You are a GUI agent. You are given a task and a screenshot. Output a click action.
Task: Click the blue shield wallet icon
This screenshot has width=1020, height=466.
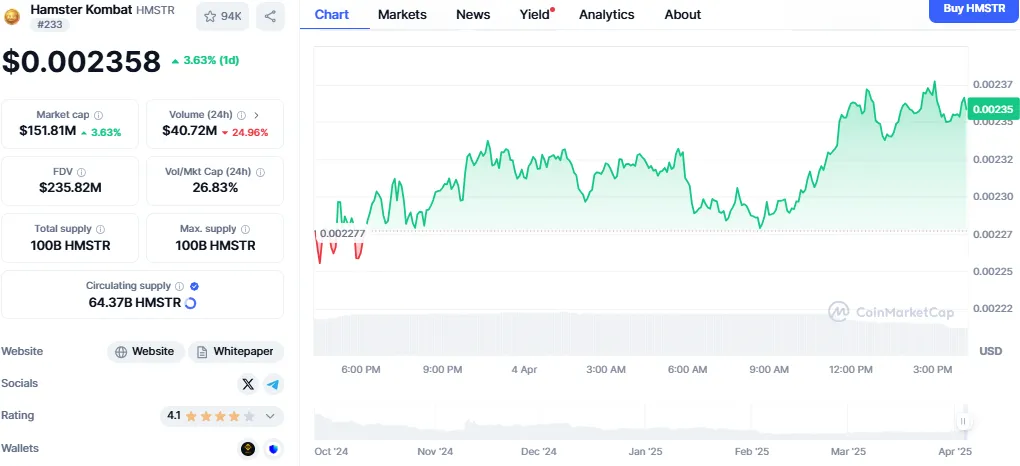pyautogui.click(x=273, y=449)
